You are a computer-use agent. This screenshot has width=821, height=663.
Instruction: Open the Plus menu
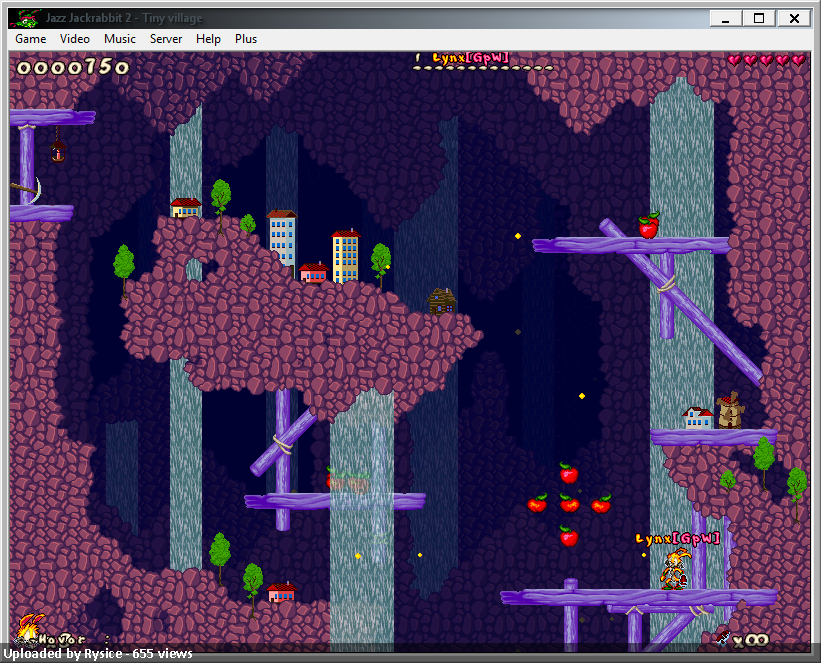coord(246,39)
